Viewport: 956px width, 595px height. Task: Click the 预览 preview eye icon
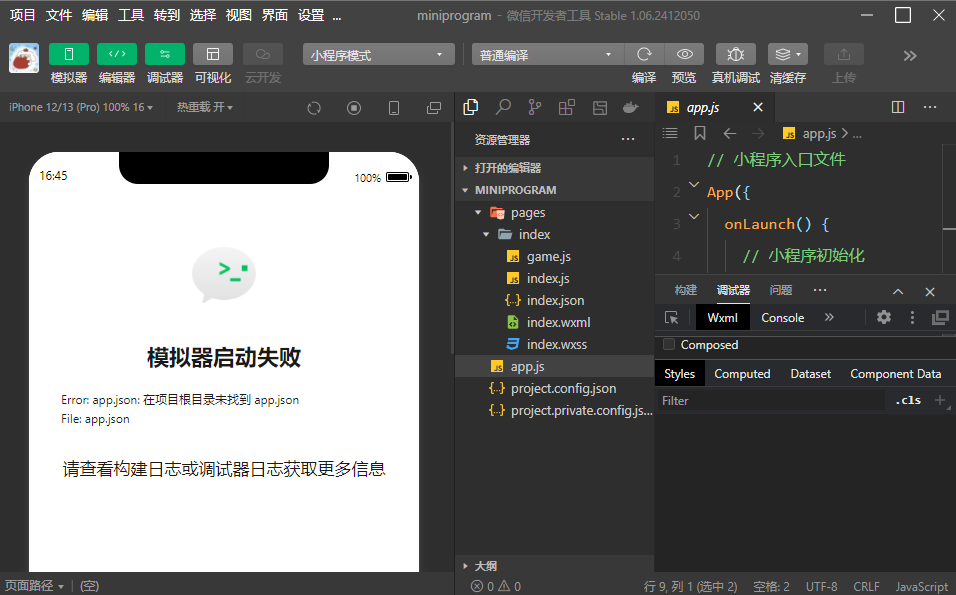click(x=684, y=54)
